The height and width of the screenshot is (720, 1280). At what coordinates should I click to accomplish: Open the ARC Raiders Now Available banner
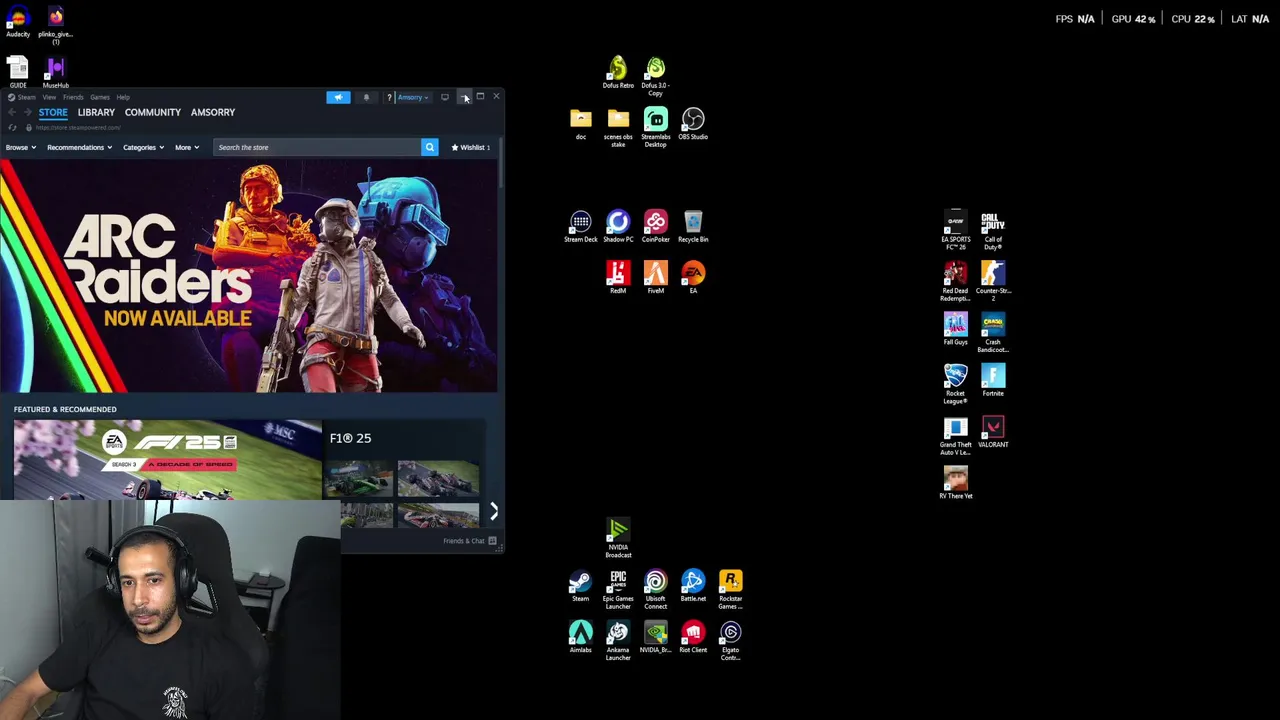(249, 277)
